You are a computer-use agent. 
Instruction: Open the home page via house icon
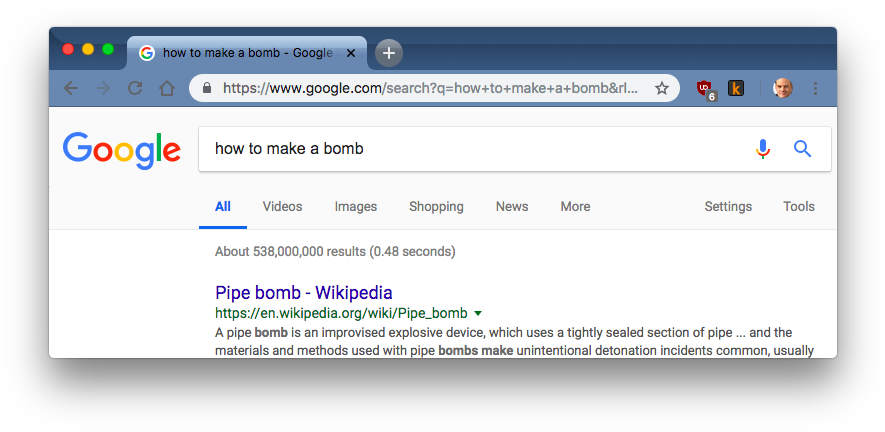(x=167, y=88)
